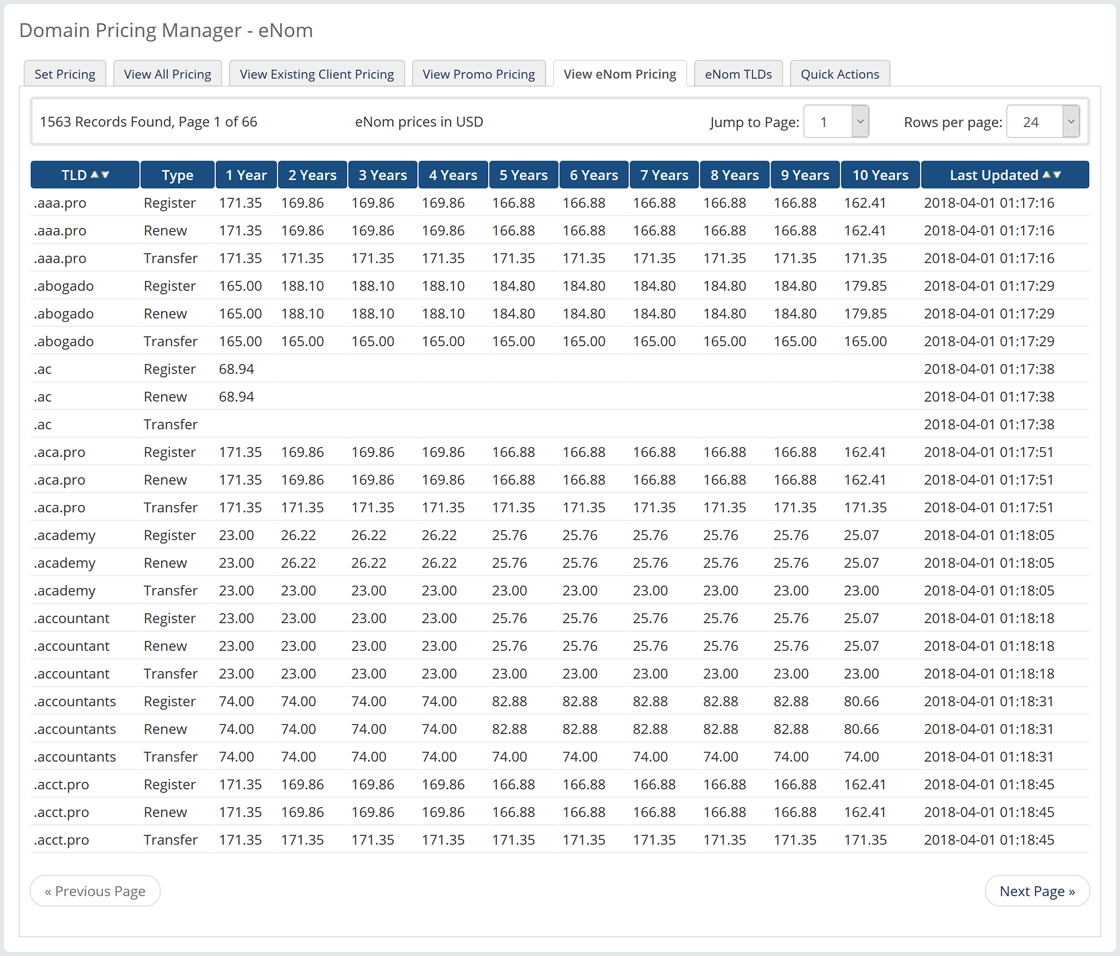Open the Jump to Page dropdown
Screen dimensions: 1120x956
coord(836,122)
